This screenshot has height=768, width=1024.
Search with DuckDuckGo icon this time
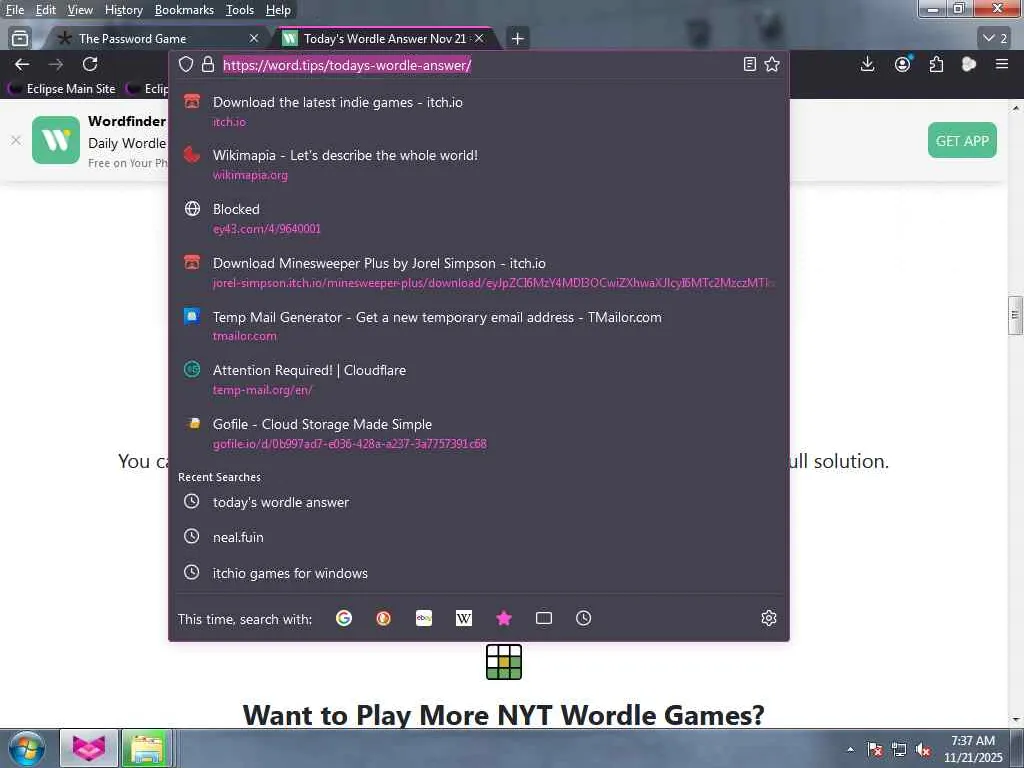tap(383, 618)
